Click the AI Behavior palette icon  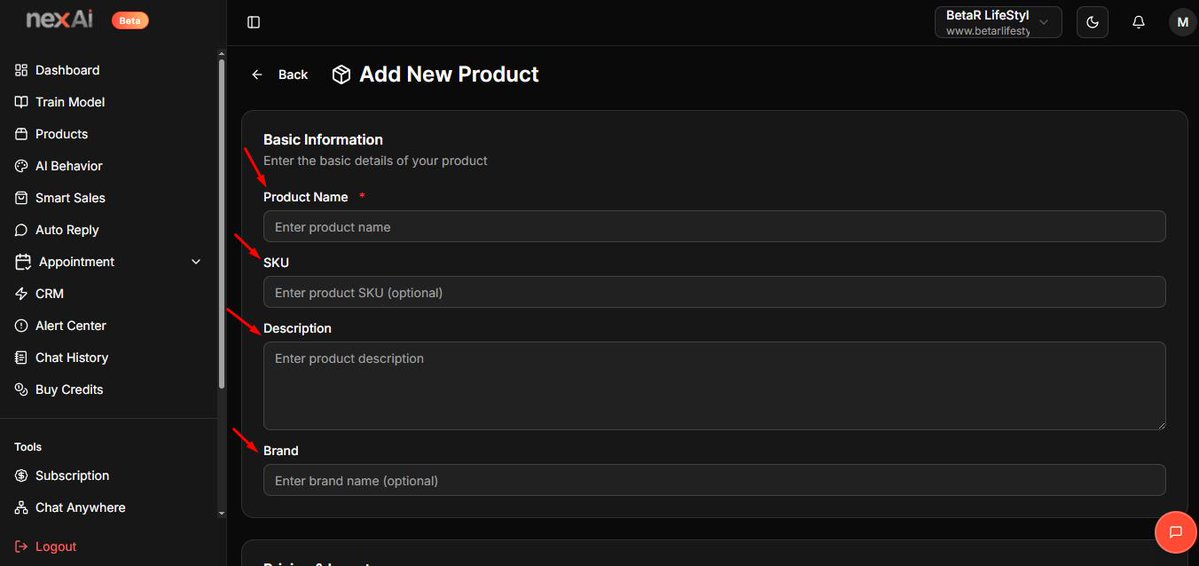(x=21, y=166)
